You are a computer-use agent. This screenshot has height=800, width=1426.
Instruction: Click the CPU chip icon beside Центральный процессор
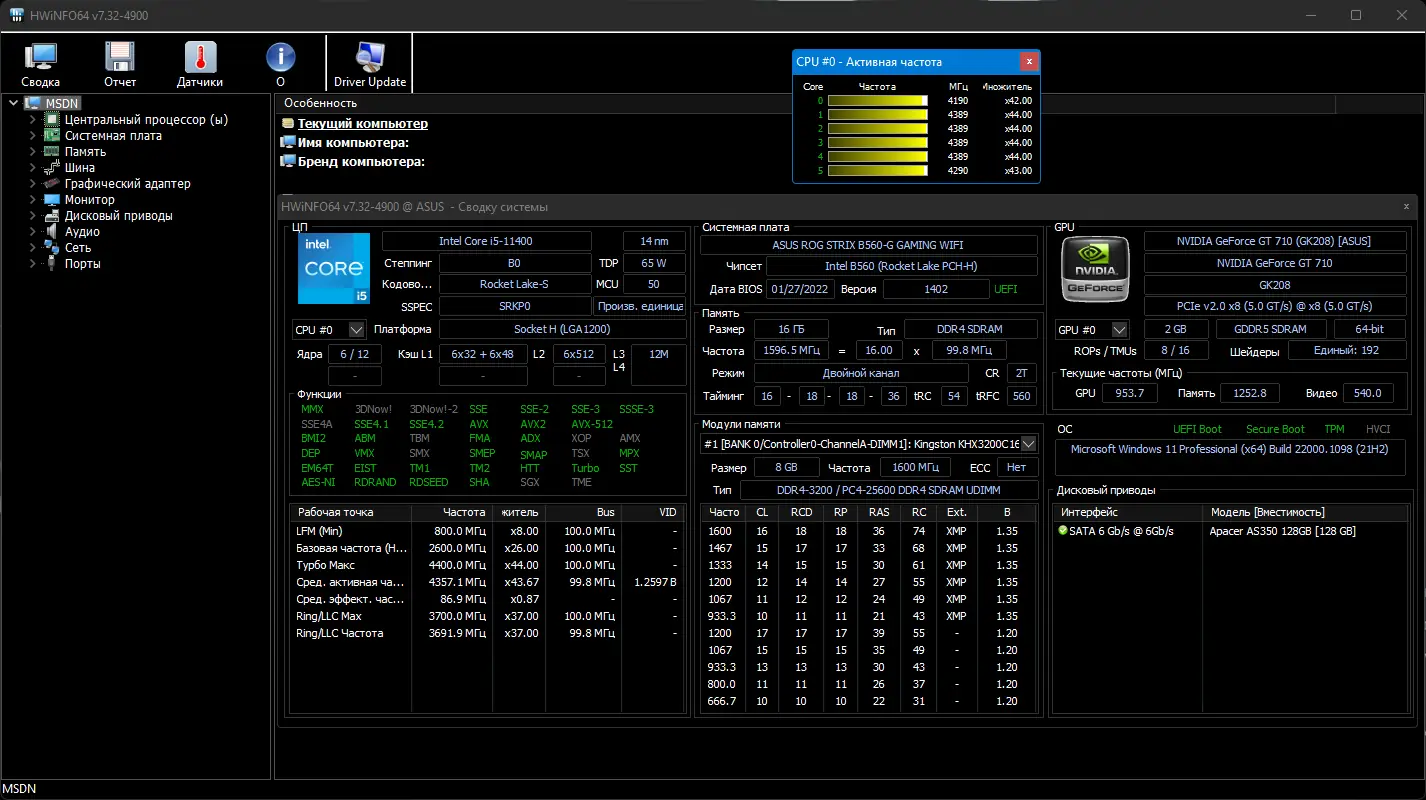pyautogui.click(x=52, y=119)
